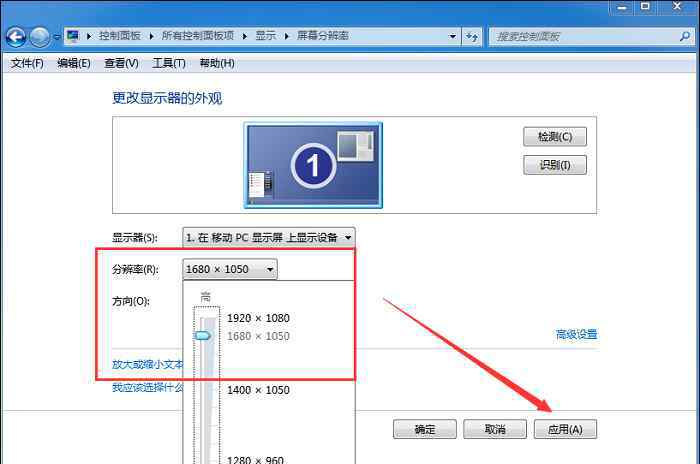Screen dimensions: 700x464
Task: Open the recent pages arrow beside Forward
Action: tap(57, 38)
